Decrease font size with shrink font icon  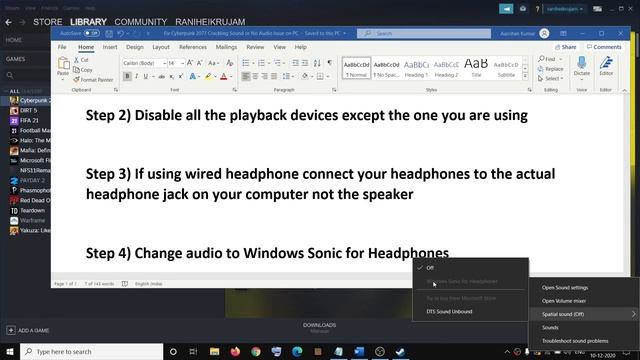[199, 63]
